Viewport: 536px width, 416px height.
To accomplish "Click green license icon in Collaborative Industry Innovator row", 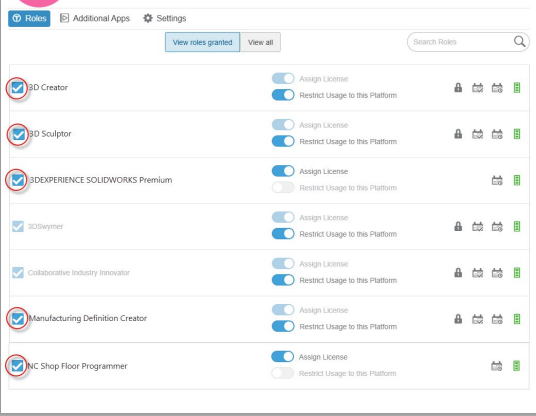I will (517, 272).
